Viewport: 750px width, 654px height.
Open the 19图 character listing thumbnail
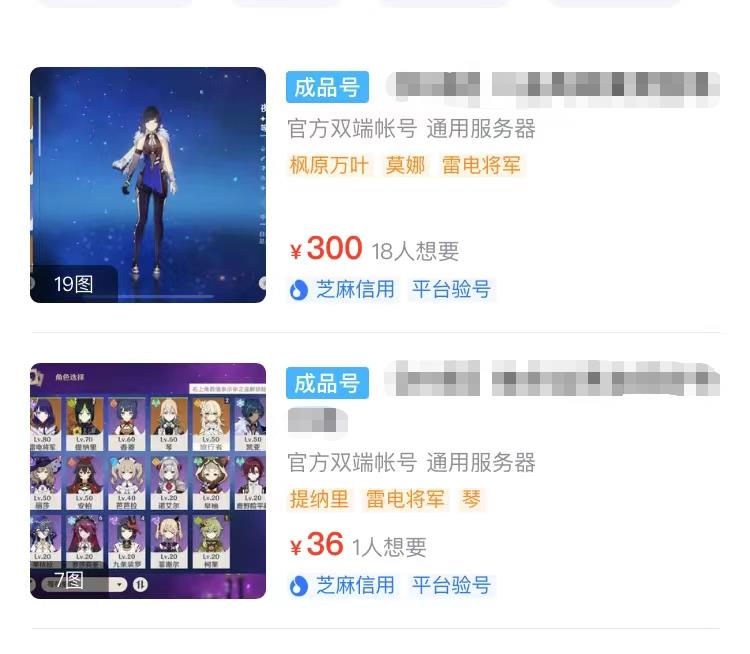point(148,185)
